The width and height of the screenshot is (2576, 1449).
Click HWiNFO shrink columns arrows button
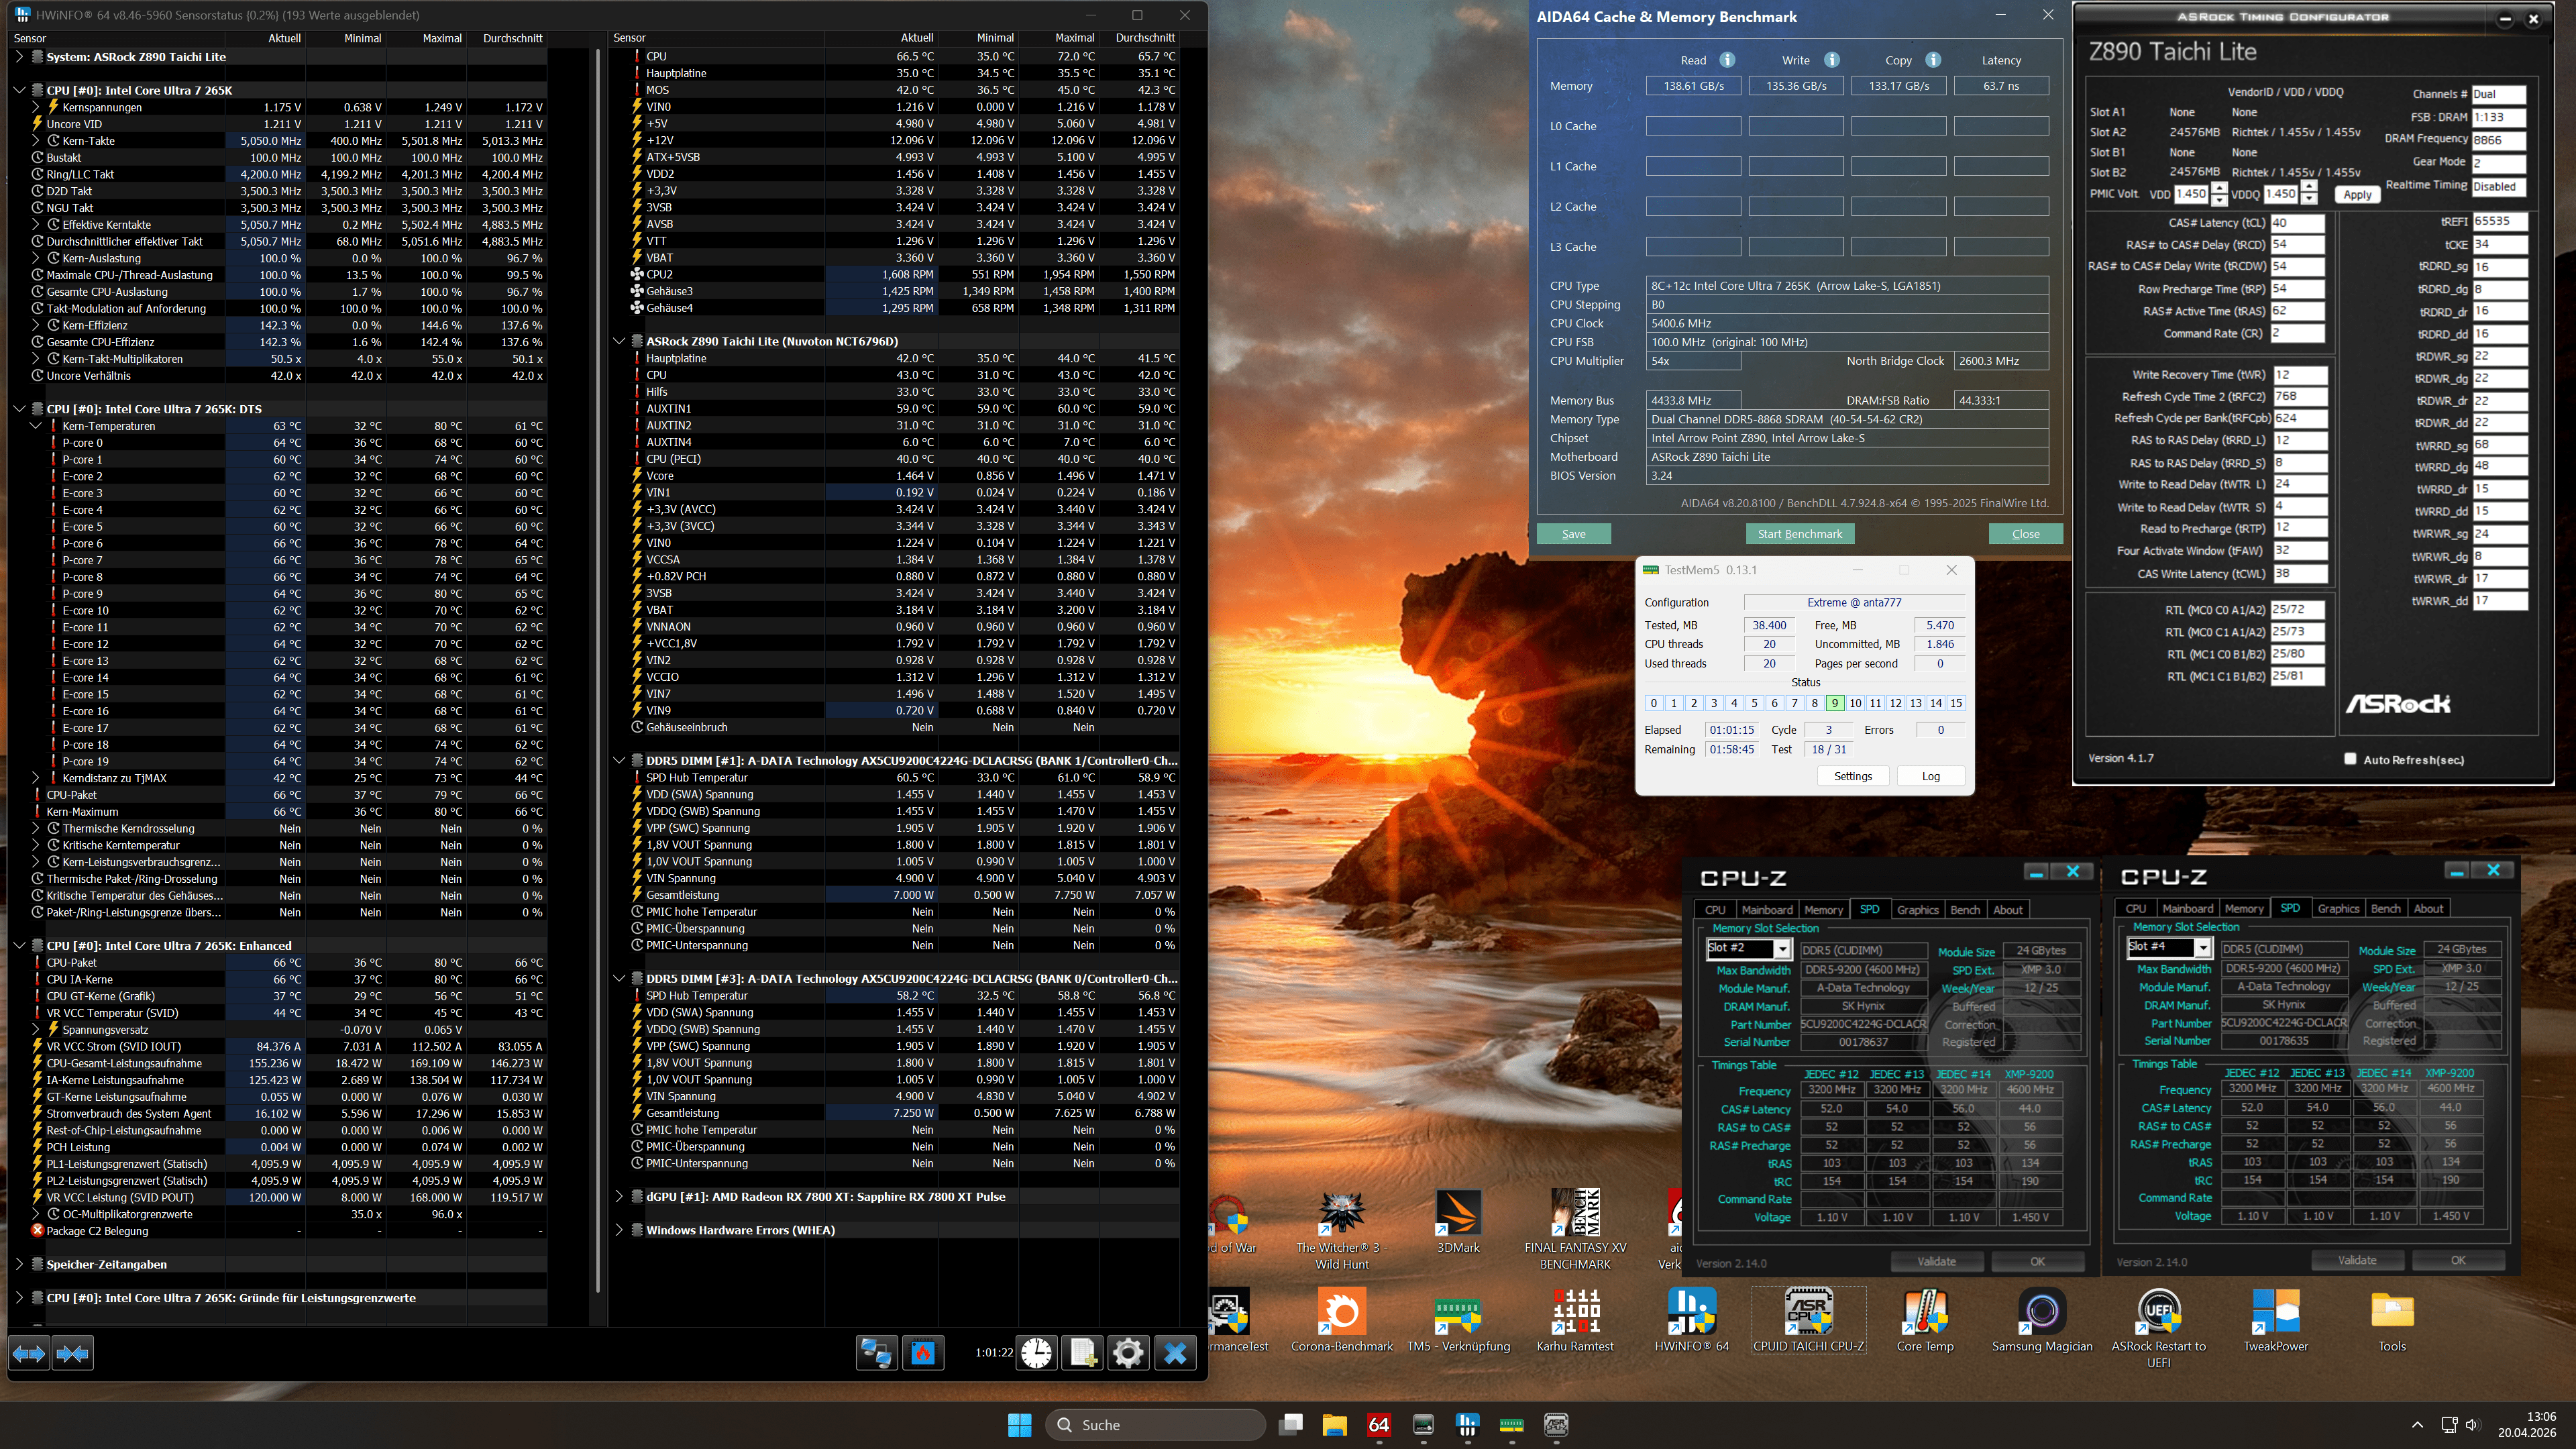[x=72, y=1353]
